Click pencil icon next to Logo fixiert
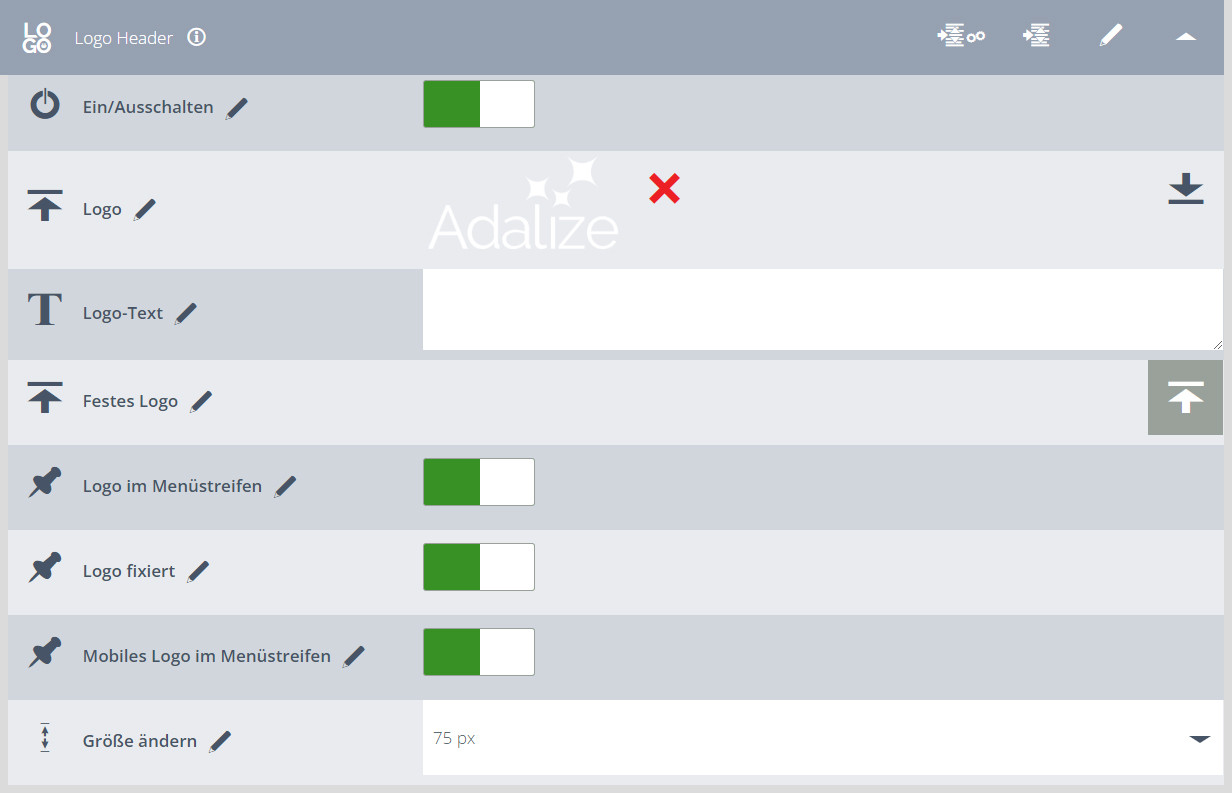The width and height of the screenshot is (1232, 793). pyautogui.click(x=198, y=572)
